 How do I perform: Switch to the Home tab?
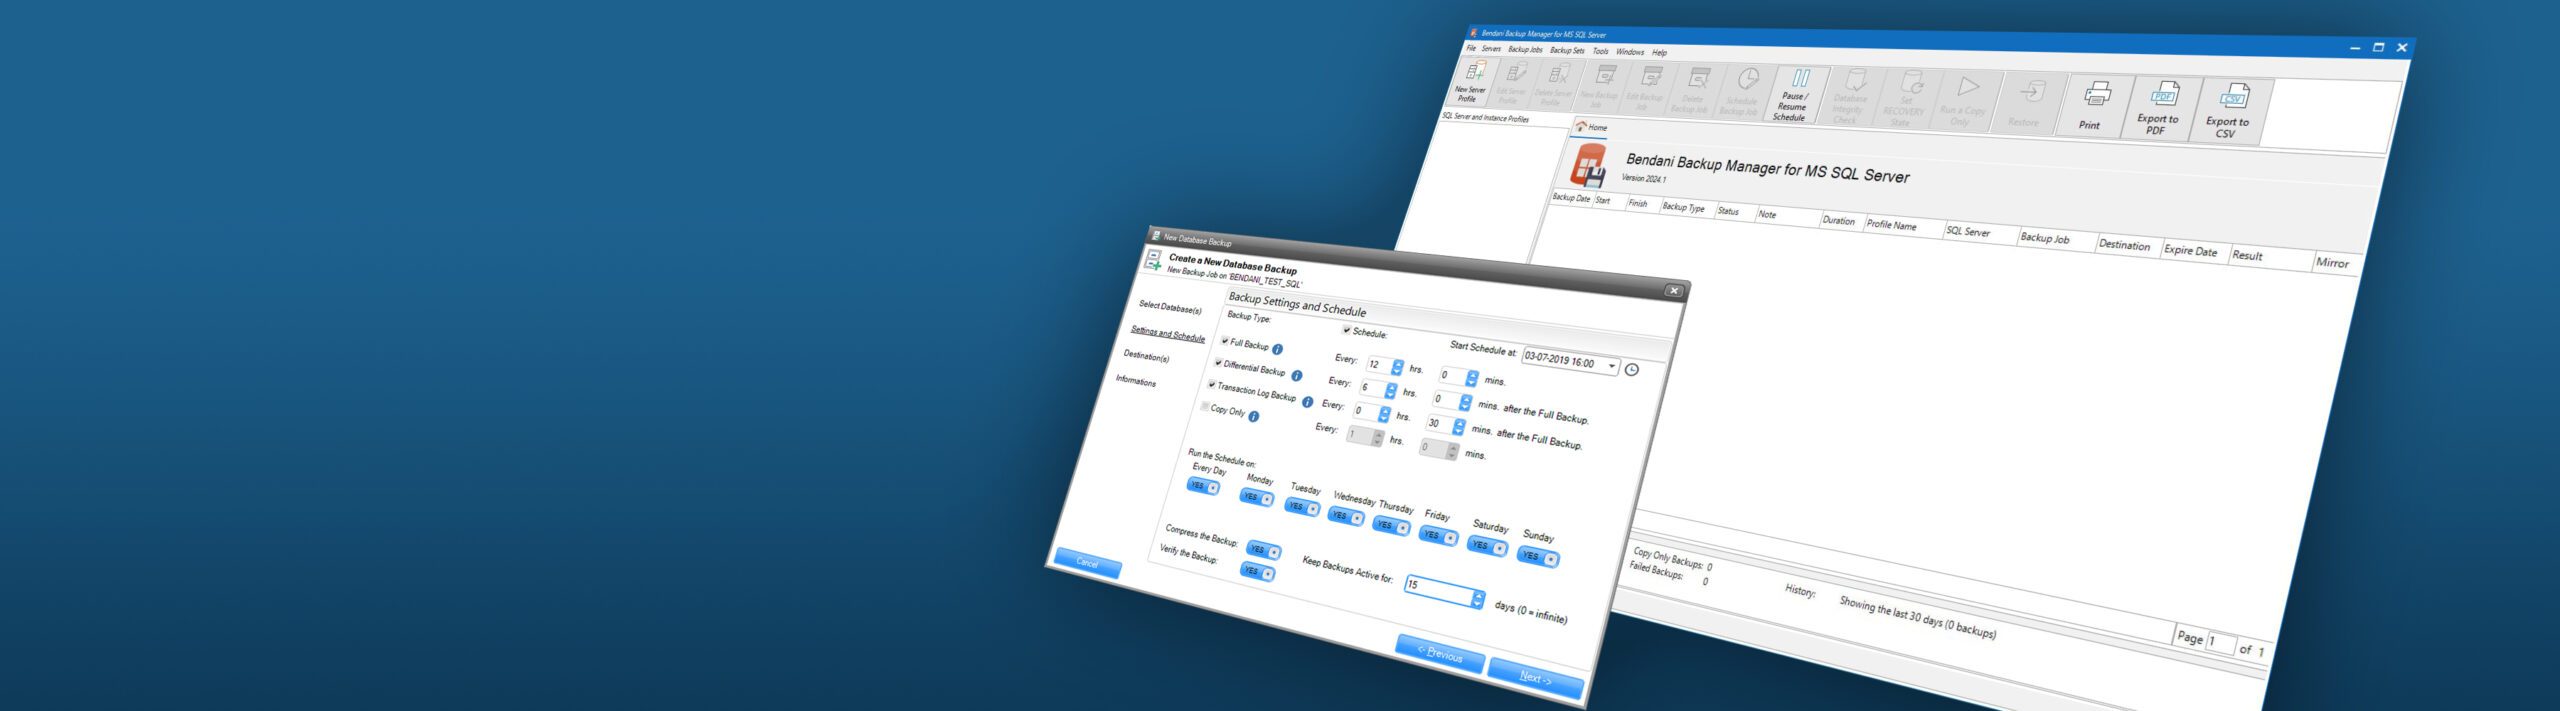1591,127
